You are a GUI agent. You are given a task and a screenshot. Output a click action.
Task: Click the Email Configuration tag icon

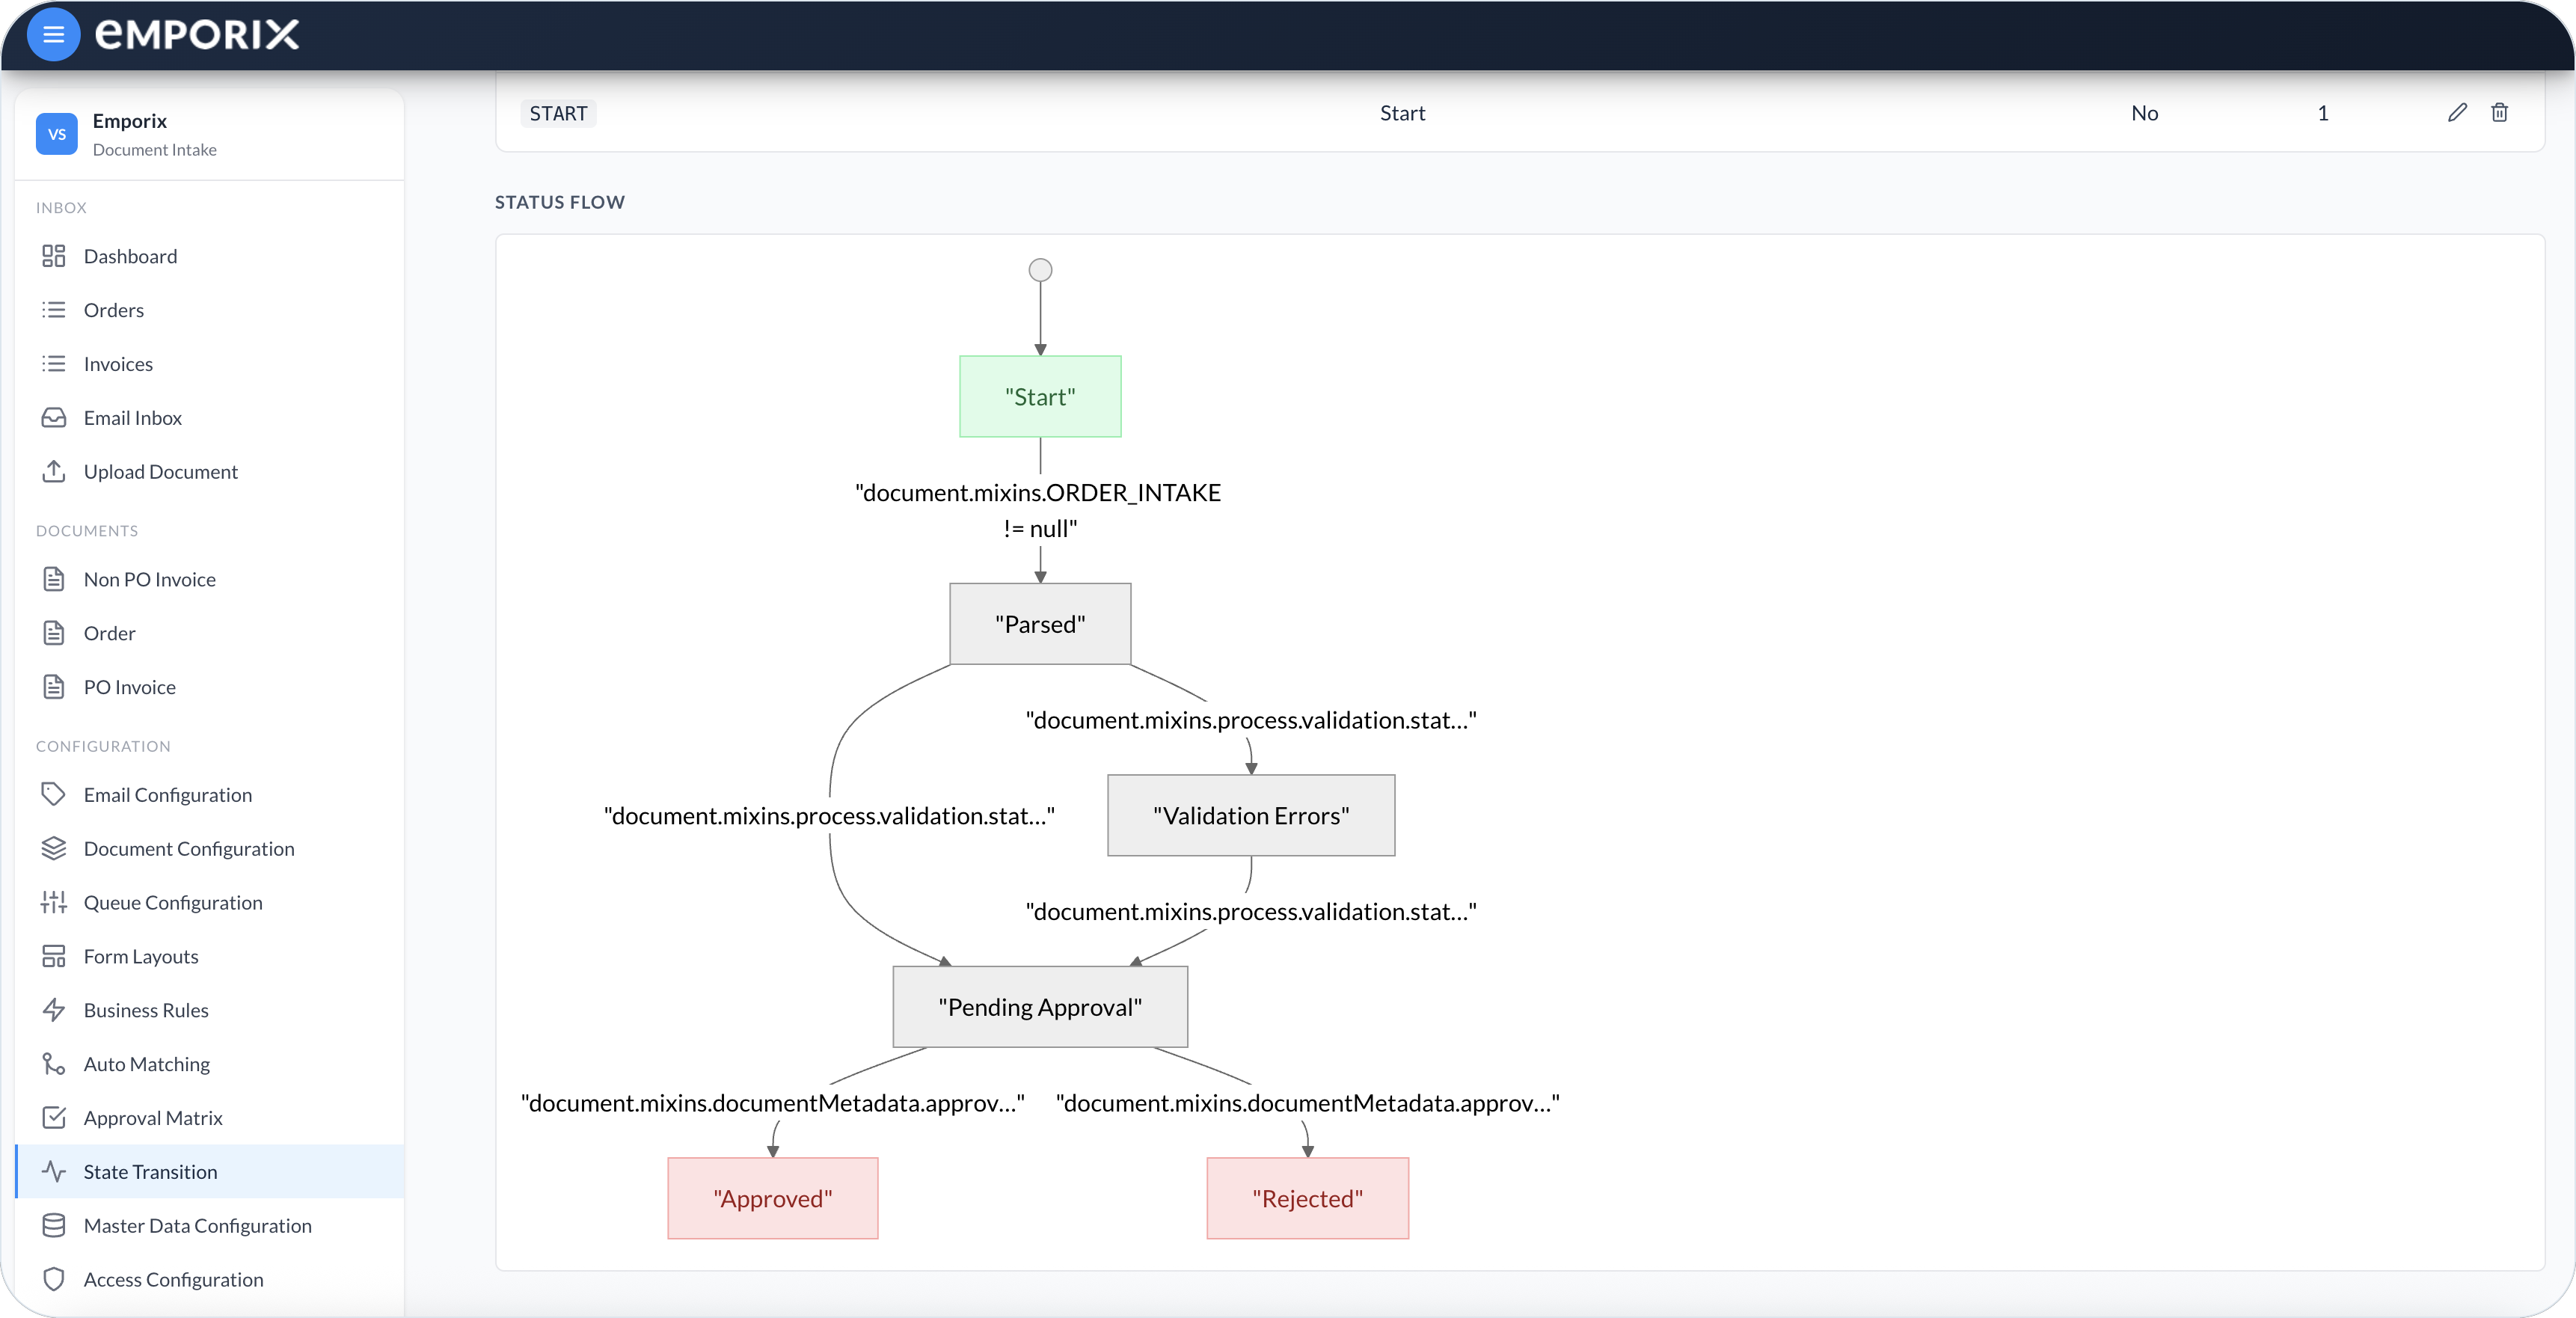(x=54, y=795)
